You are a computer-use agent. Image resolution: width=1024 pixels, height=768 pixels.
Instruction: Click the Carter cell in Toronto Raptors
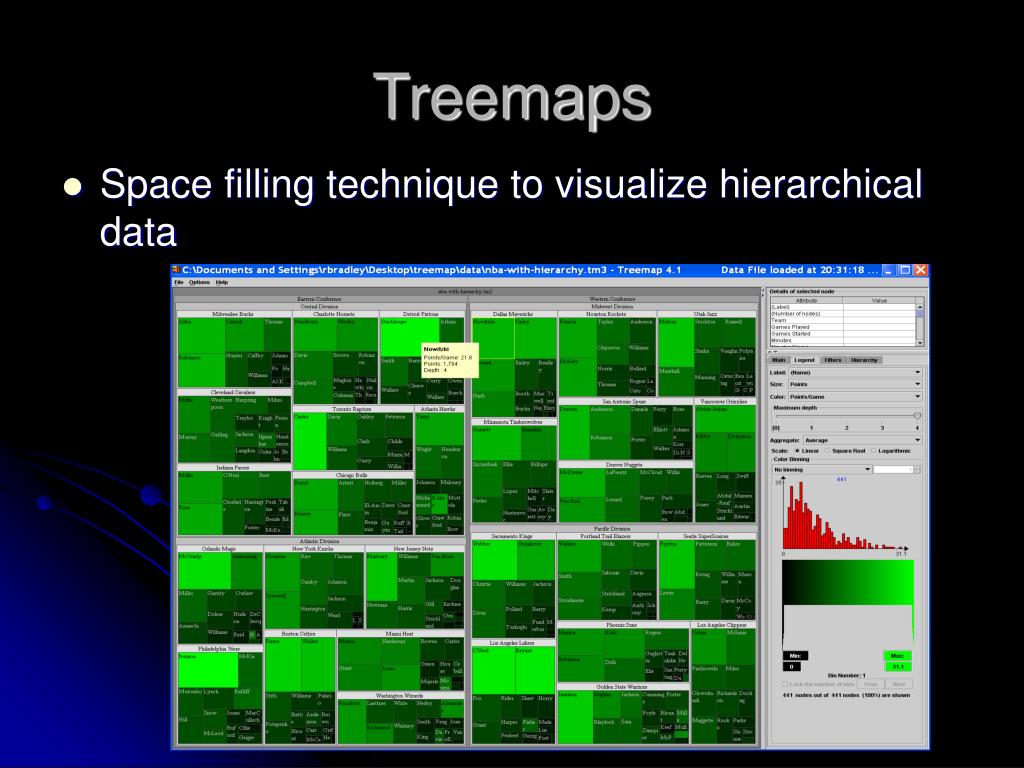coord(309,441)
